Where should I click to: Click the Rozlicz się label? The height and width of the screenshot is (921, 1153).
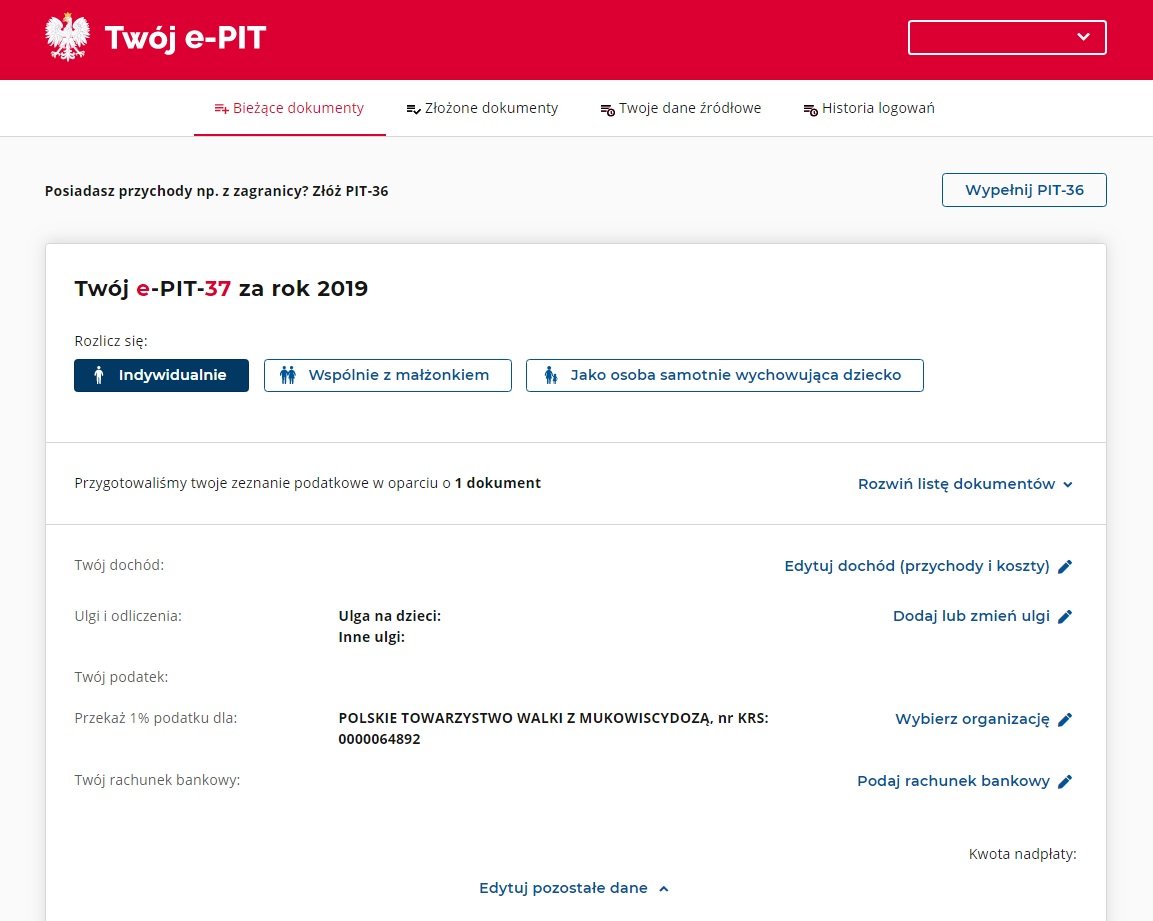click(x=111, y=341)
